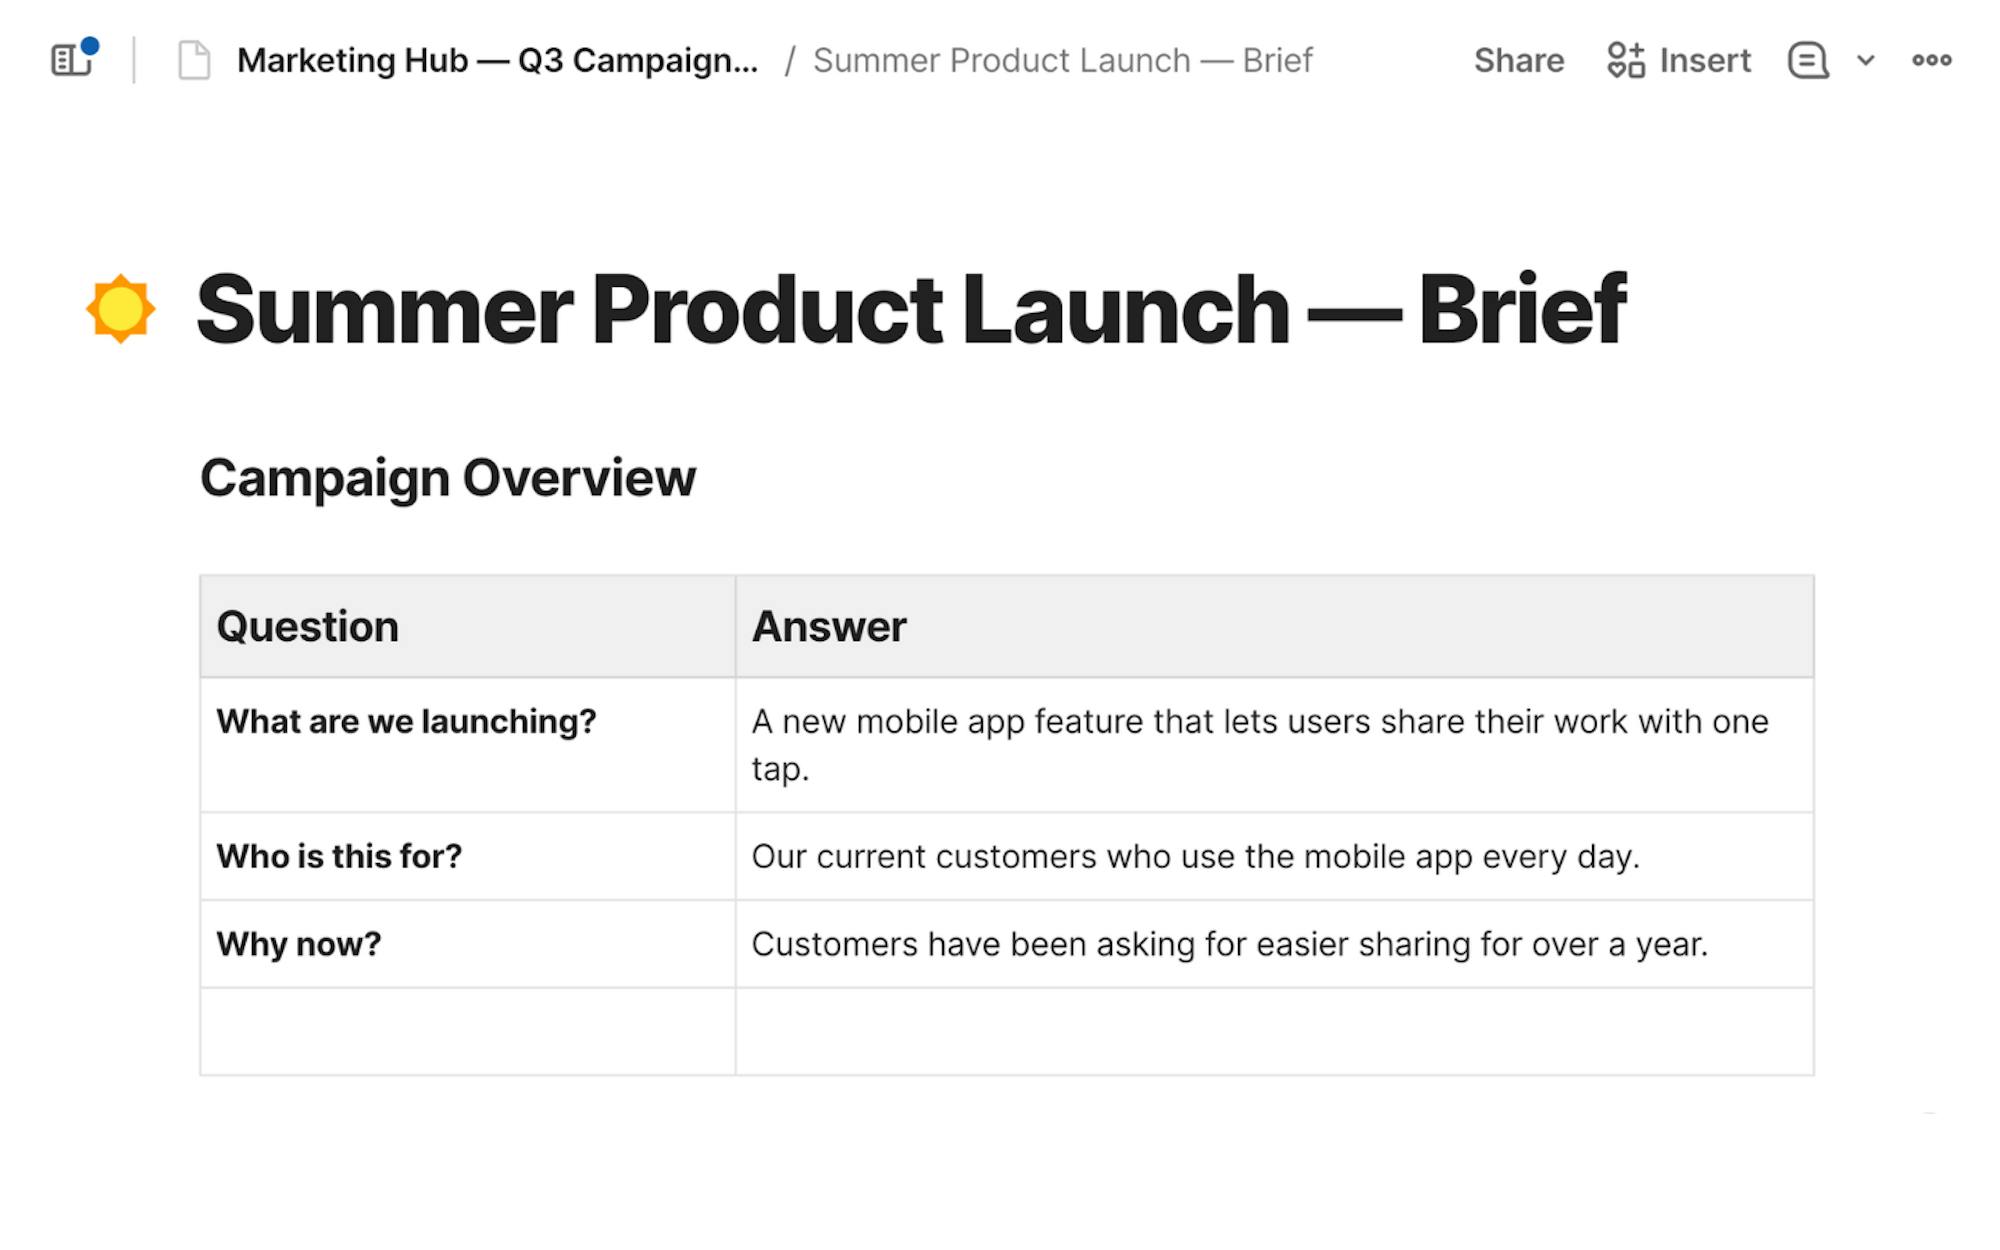Click the empty bottom-right answer cell
Viewport: 2000px width, 1250px height.
(1274, 1032)
